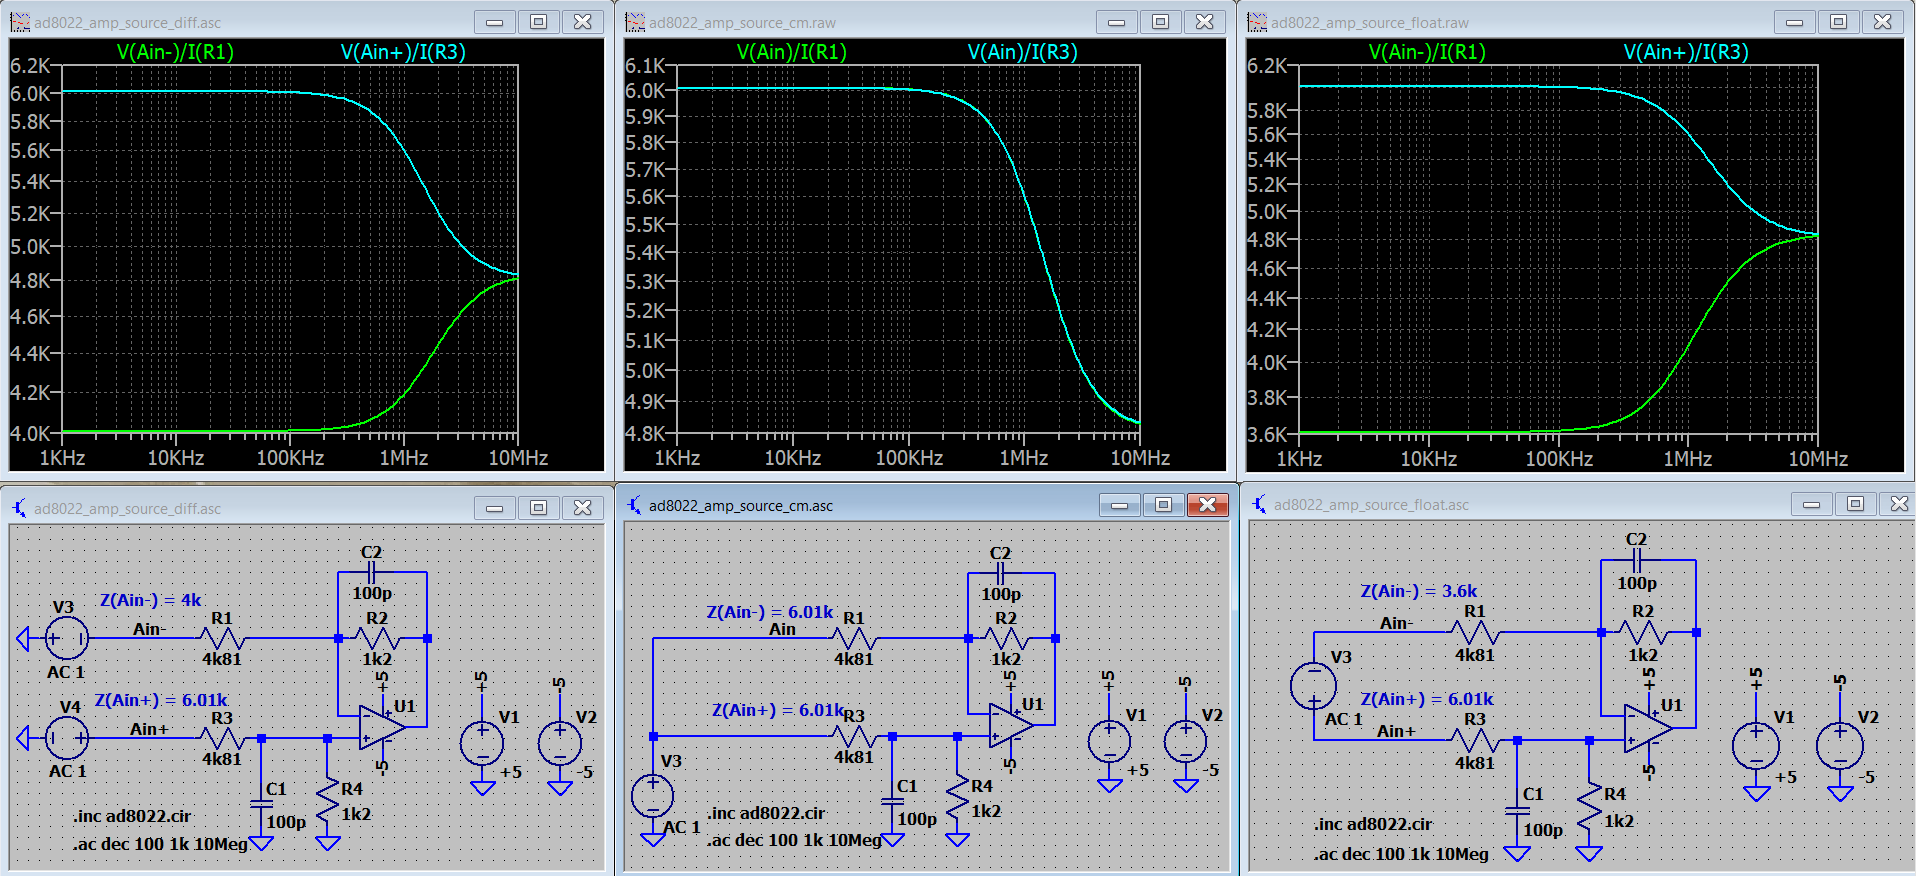1917x876 pixels.
Task: Click the 10MHz axis label in float.raw plot
Action: 1817,459
